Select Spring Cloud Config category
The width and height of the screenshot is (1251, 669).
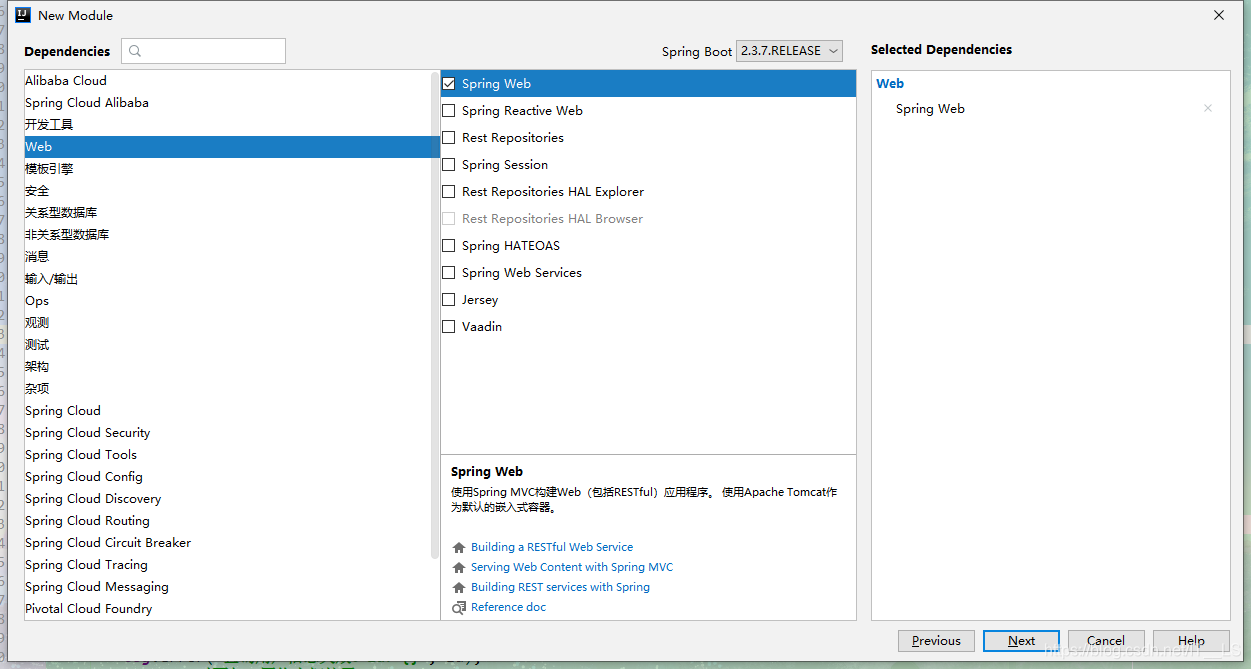click(228, 477)
